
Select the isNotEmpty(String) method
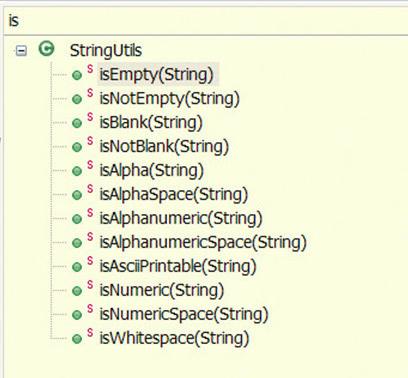(170, 99)
